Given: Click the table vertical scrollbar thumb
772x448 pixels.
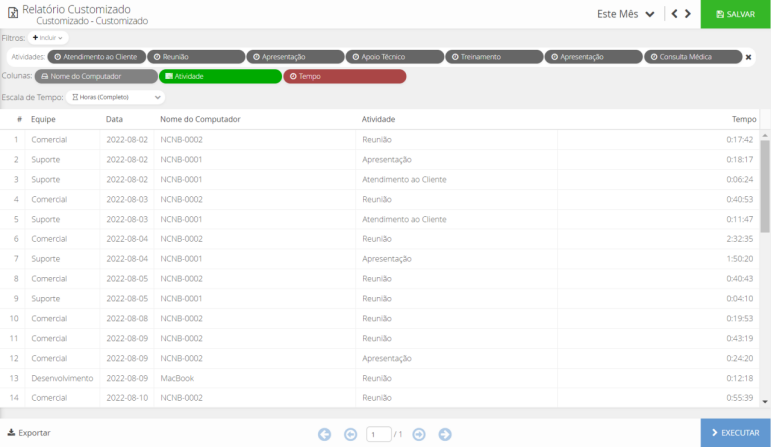Looking at the screenshot, I should (765, 186).
